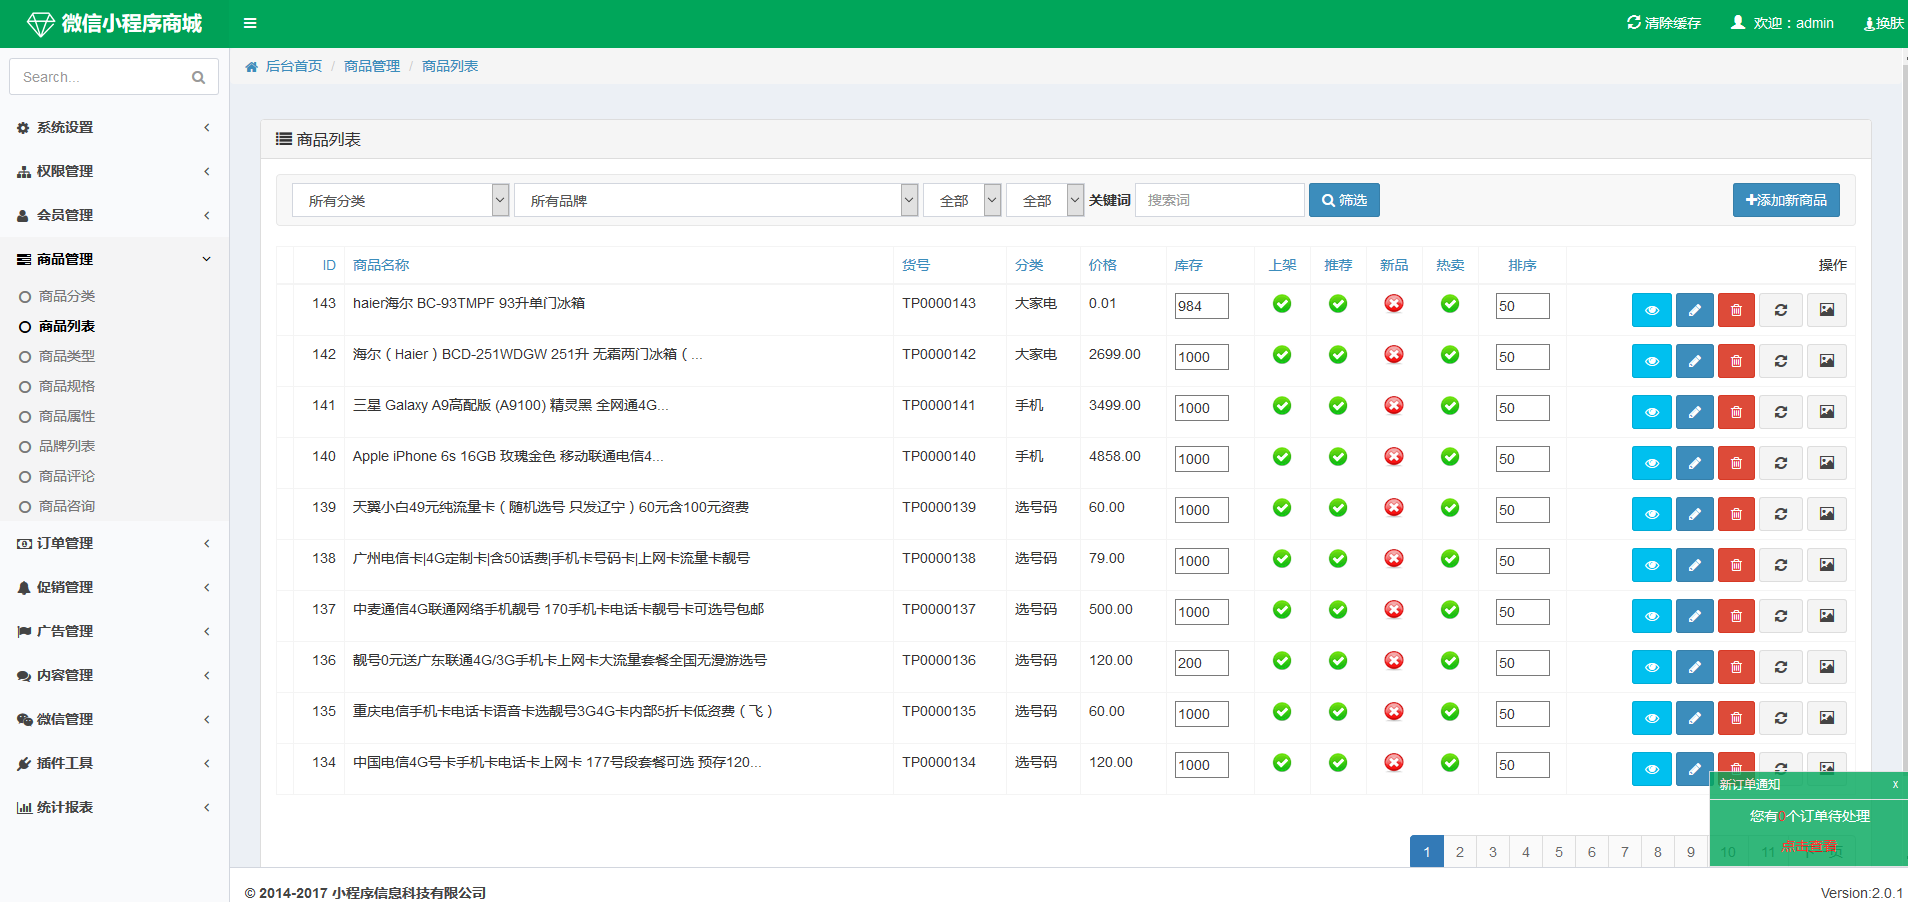Open the 所有分类 category dropdown

pos(400,200)
